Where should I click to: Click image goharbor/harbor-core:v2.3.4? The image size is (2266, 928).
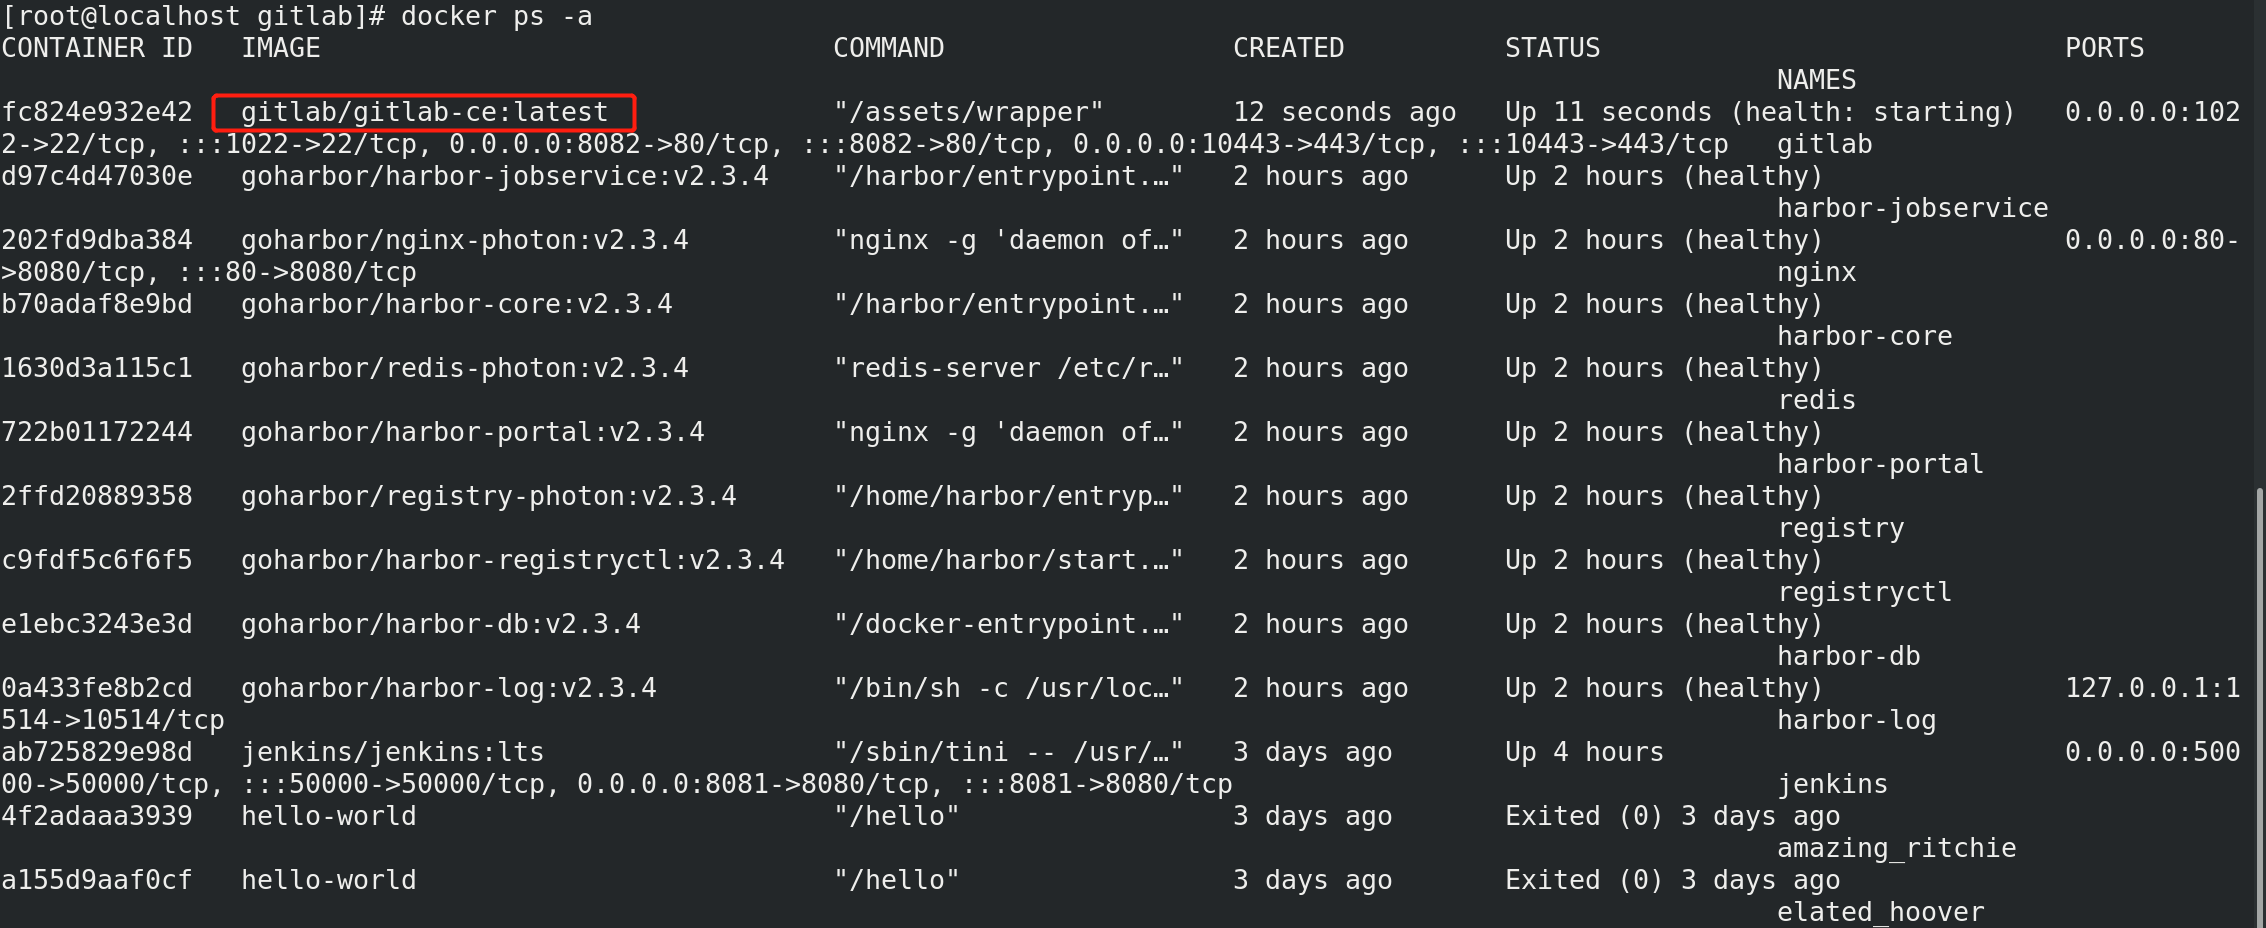pyautogui.click(x=457, y=304)
